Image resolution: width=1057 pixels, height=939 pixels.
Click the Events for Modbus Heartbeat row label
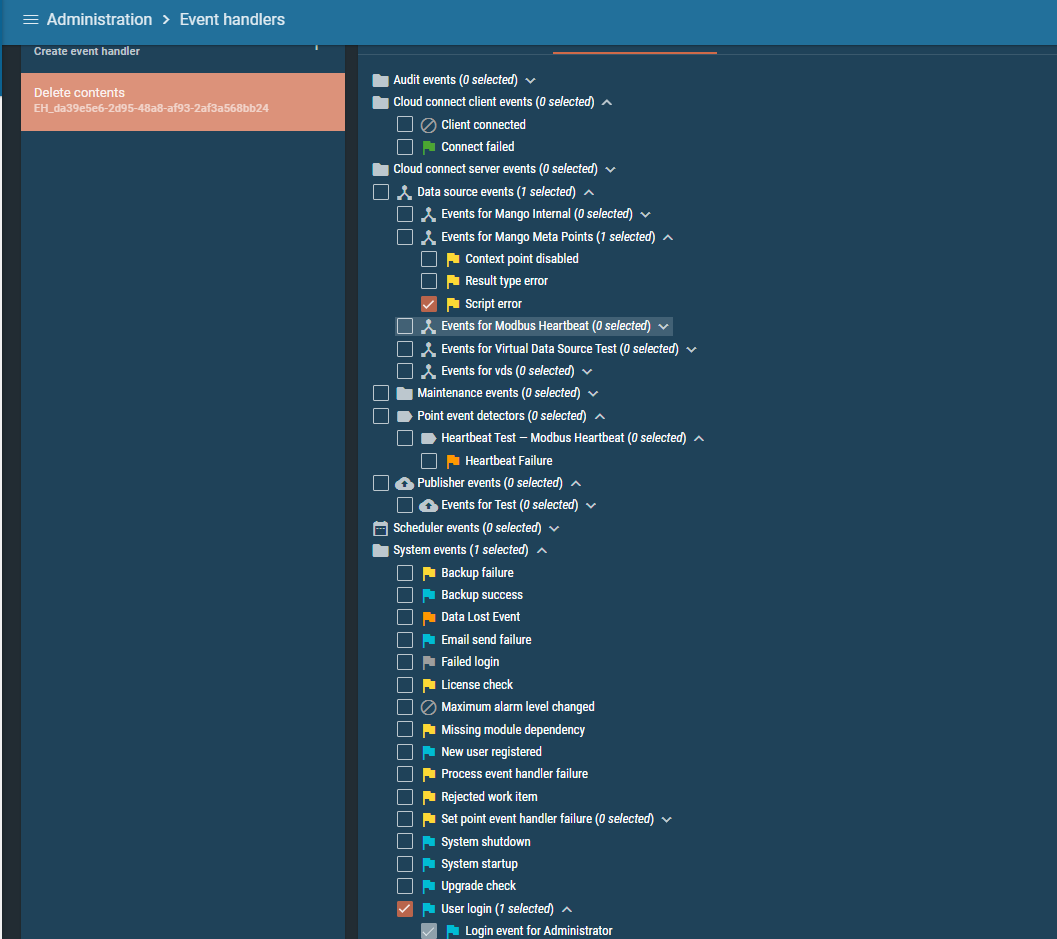pos(546,326)
